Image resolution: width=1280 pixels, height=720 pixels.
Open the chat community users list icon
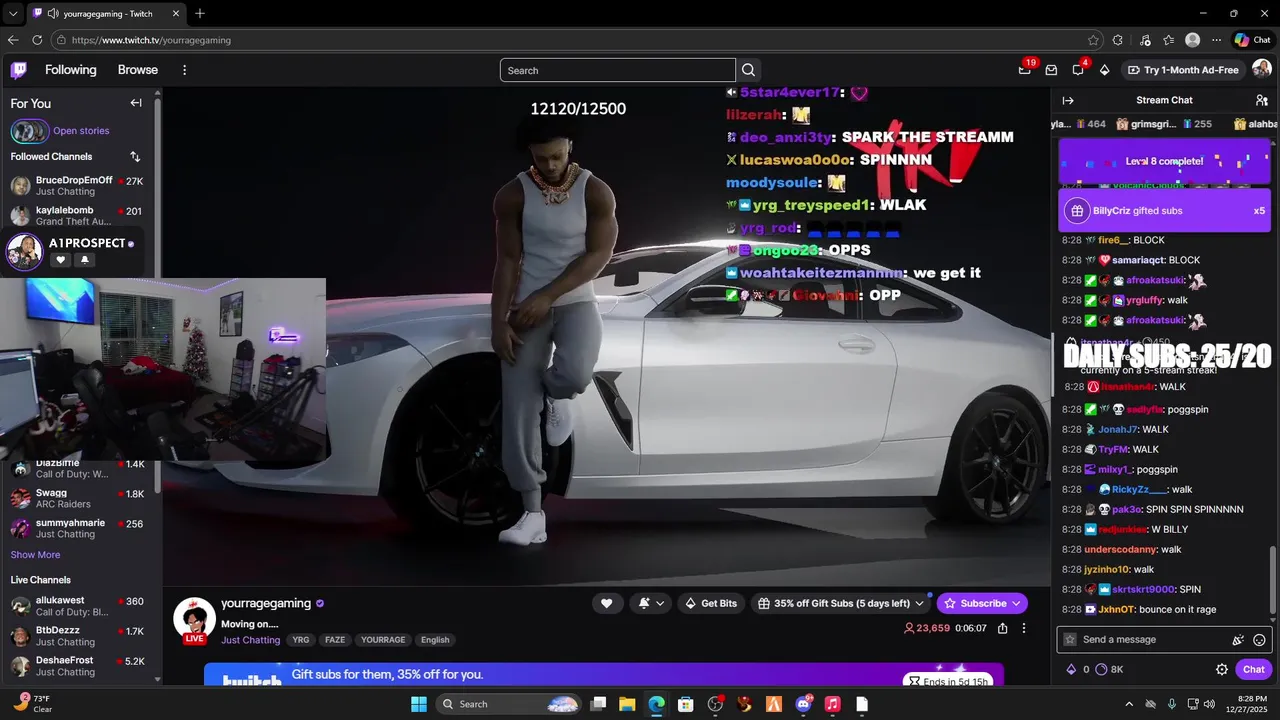pyautogui.click(x=1262, y=100)
